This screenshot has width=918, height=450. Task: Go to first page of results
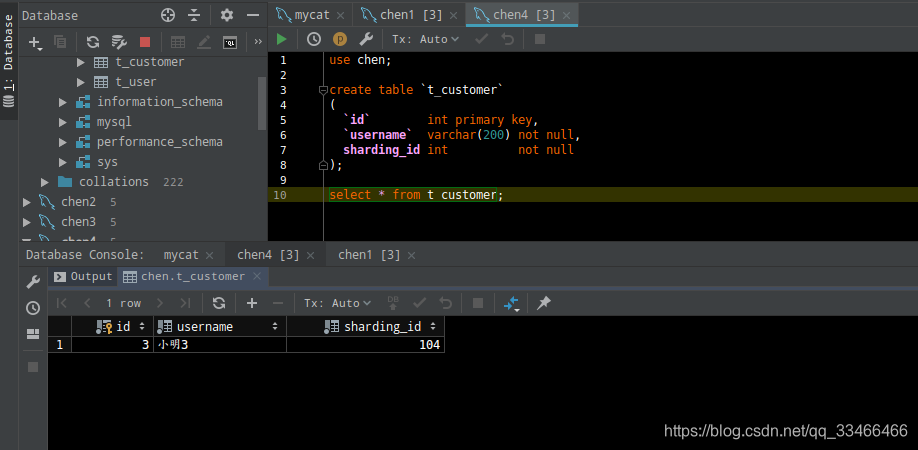[61, 303]
